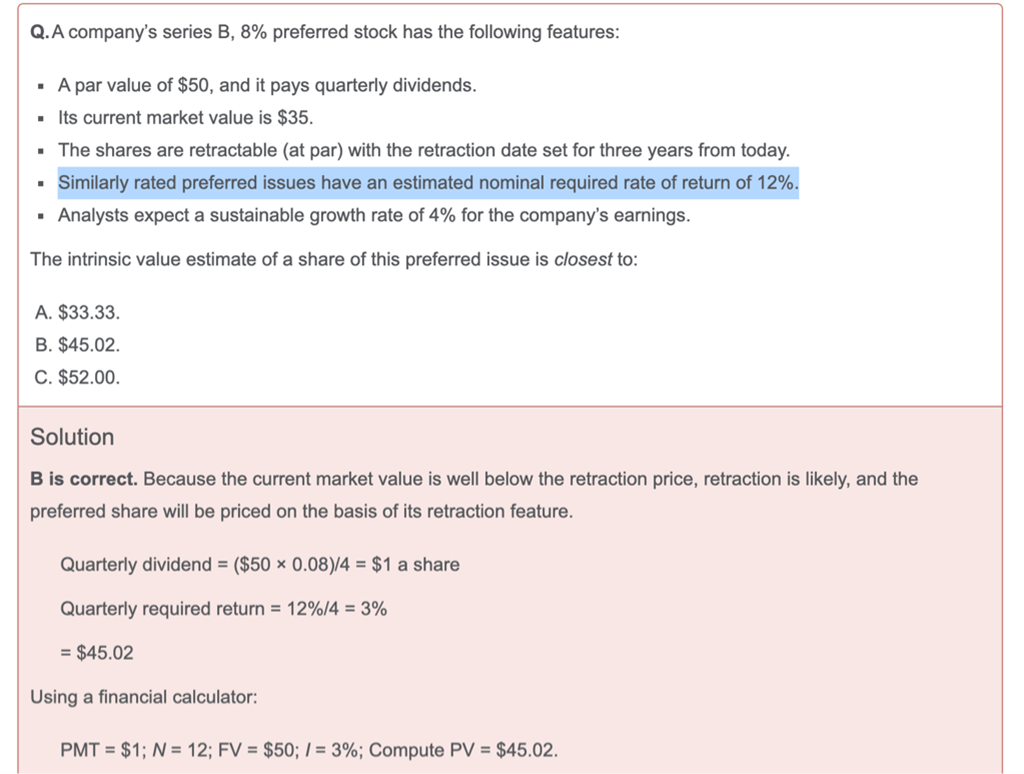The width and height of the screenshot is (1024, 774).
Task: Click the sustainable growth rate of 4% bullet
Action: (374, 216)
